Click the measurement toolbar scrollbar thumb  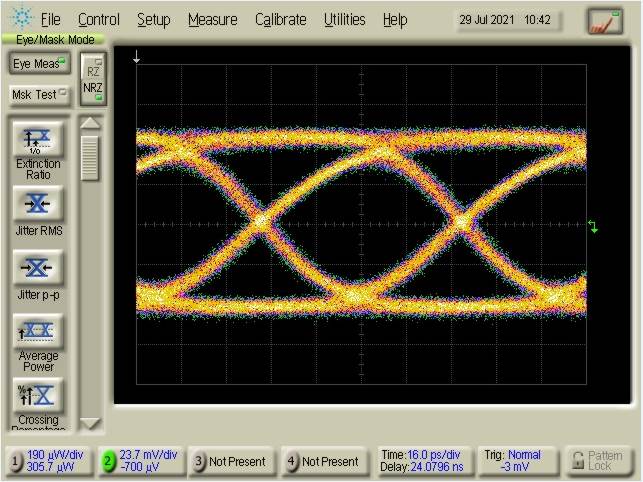click(x=91, y=156)
